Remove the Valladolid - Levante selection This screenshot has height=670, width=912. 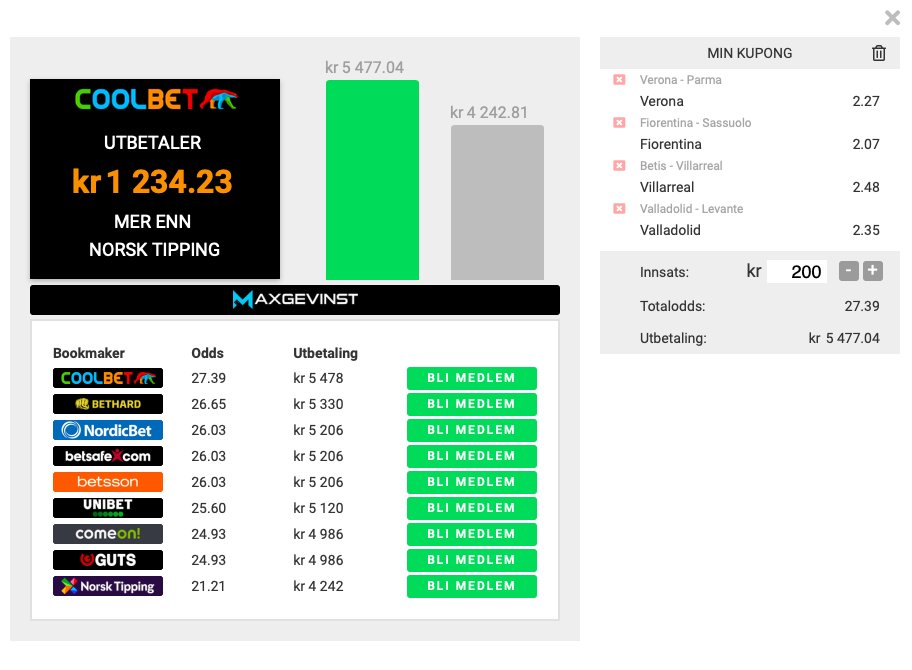point(619,209)
